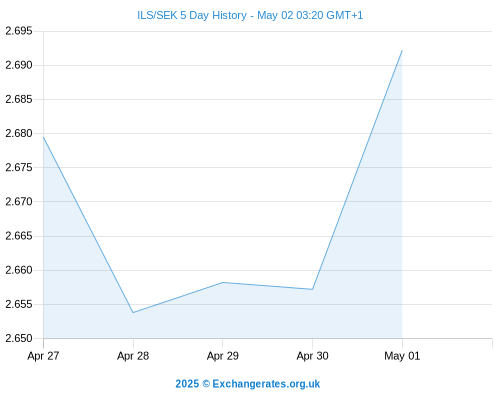Click the ILS/SEK 5 Day History title
The height and width of the screenshot is (400, 495).
[250, 15]
